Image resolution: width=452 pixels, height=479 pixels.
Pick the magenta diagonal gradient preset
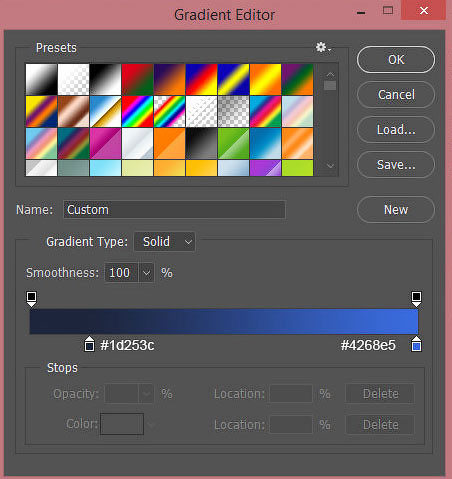click(x=105, y=143)
